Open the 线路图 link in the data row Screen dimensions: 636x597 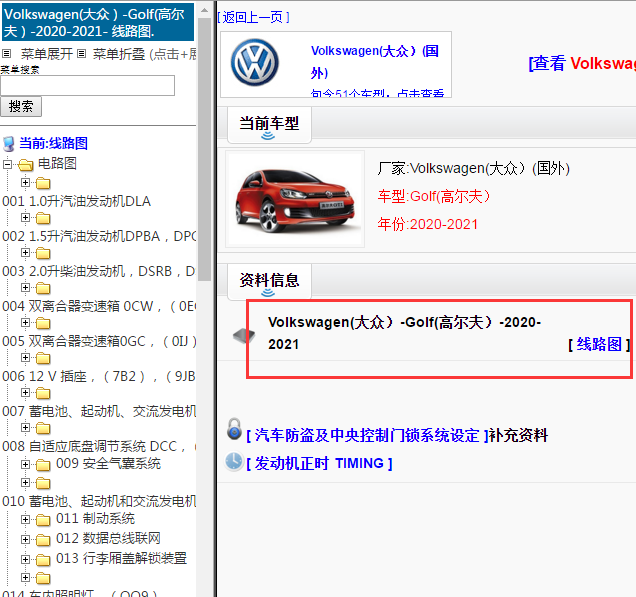599,344
